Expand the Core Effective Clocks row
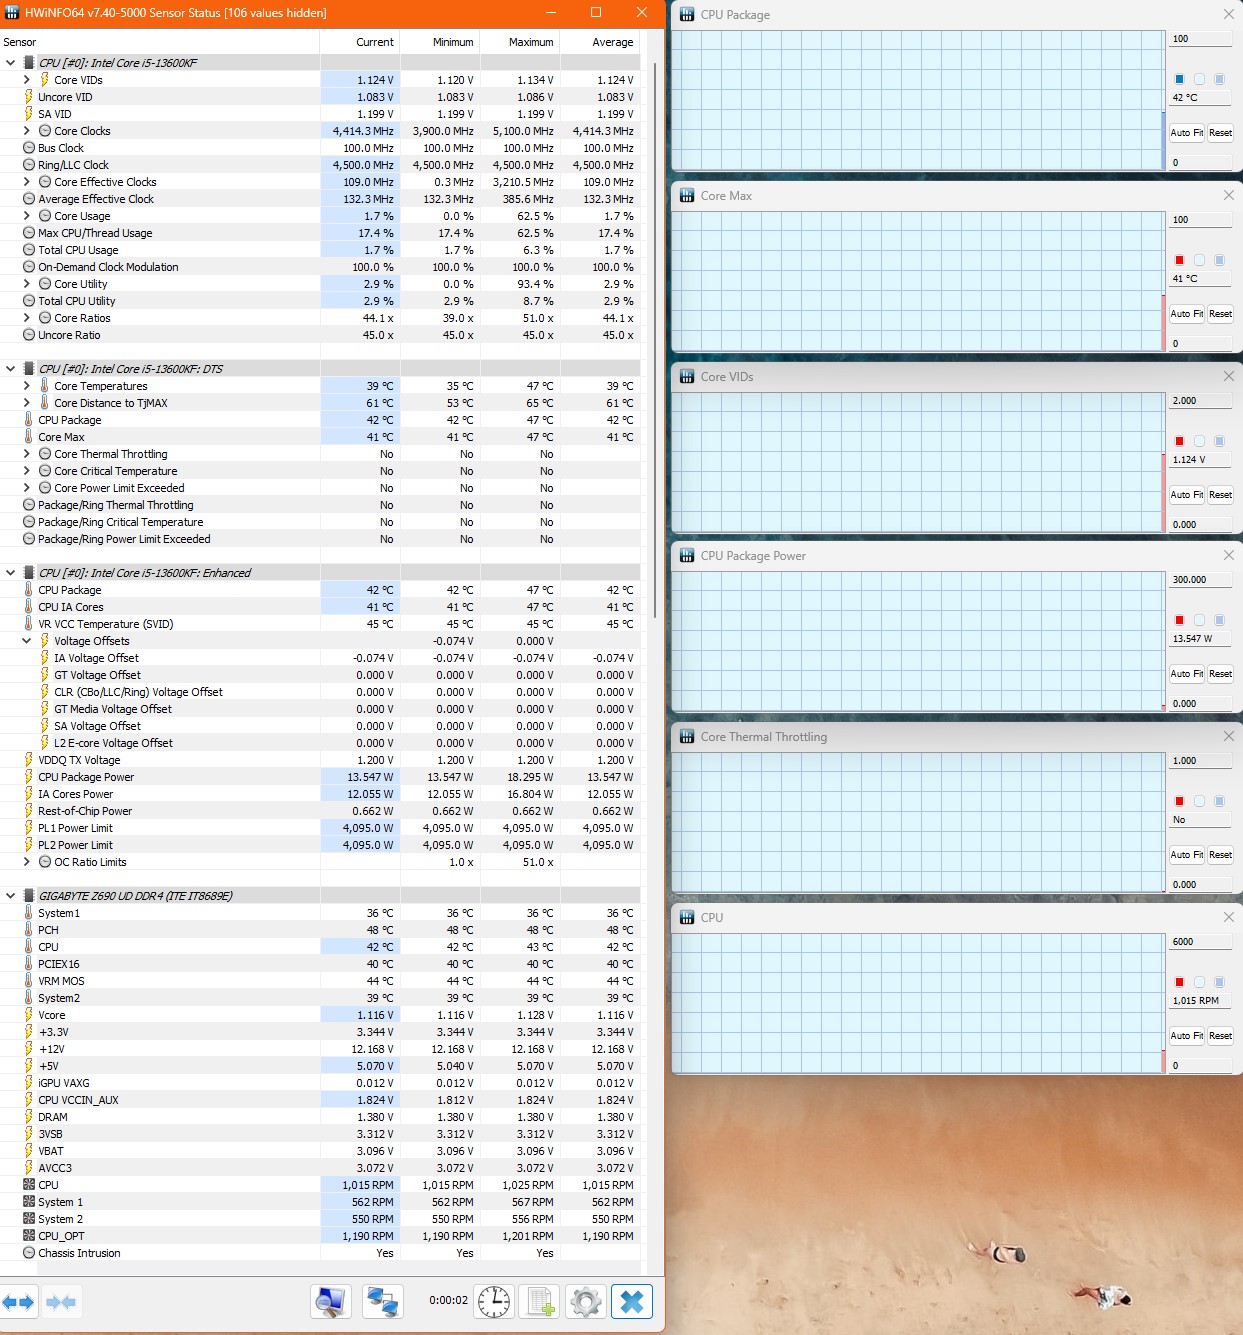Image resolution: width=1243 pixels, height=1335 pixels. coord(27,182)
